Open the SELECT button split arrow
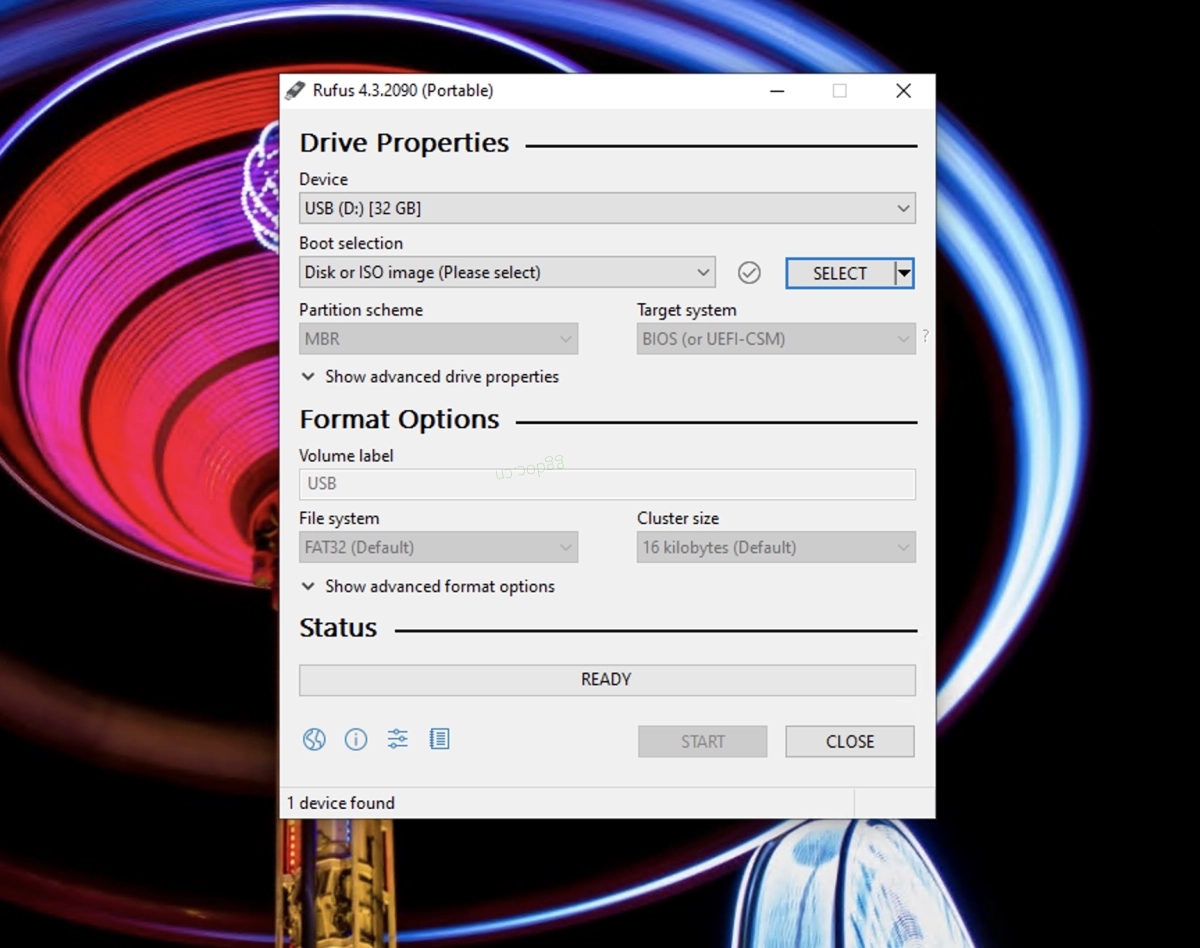 [904, 273]
